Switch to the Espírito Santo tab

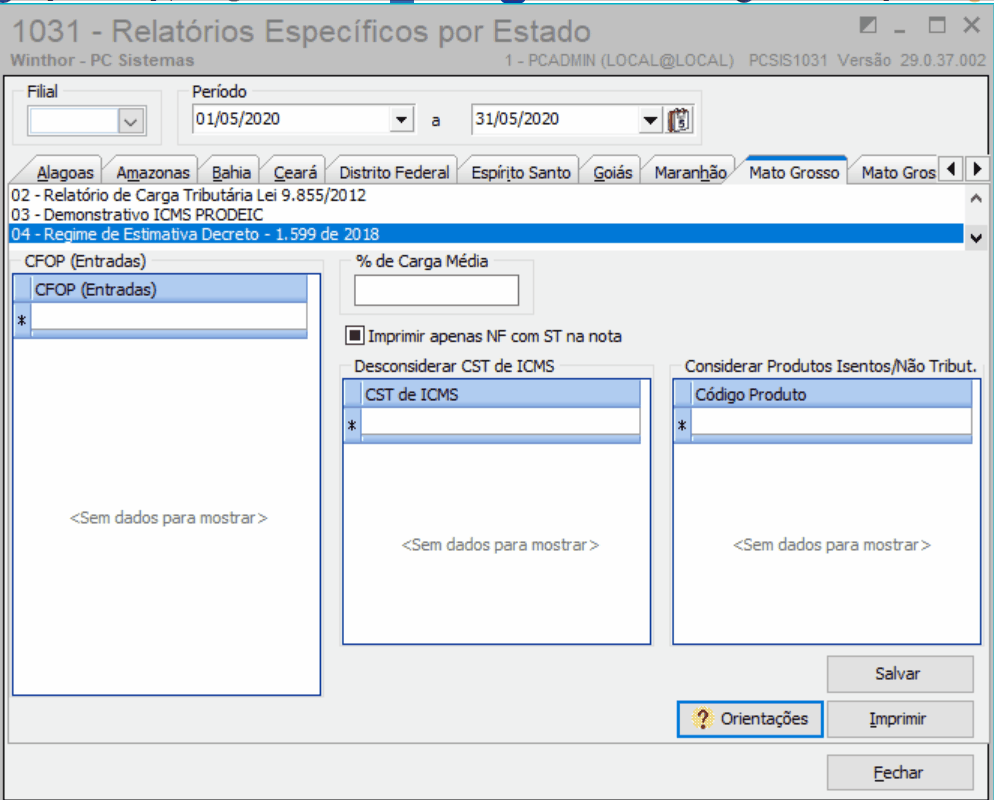pos(520,172)
